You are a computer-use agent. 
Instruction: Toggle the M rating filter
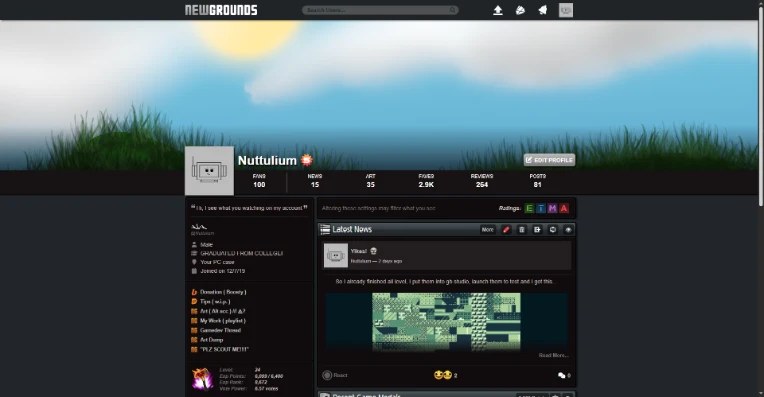coord(552,208)
